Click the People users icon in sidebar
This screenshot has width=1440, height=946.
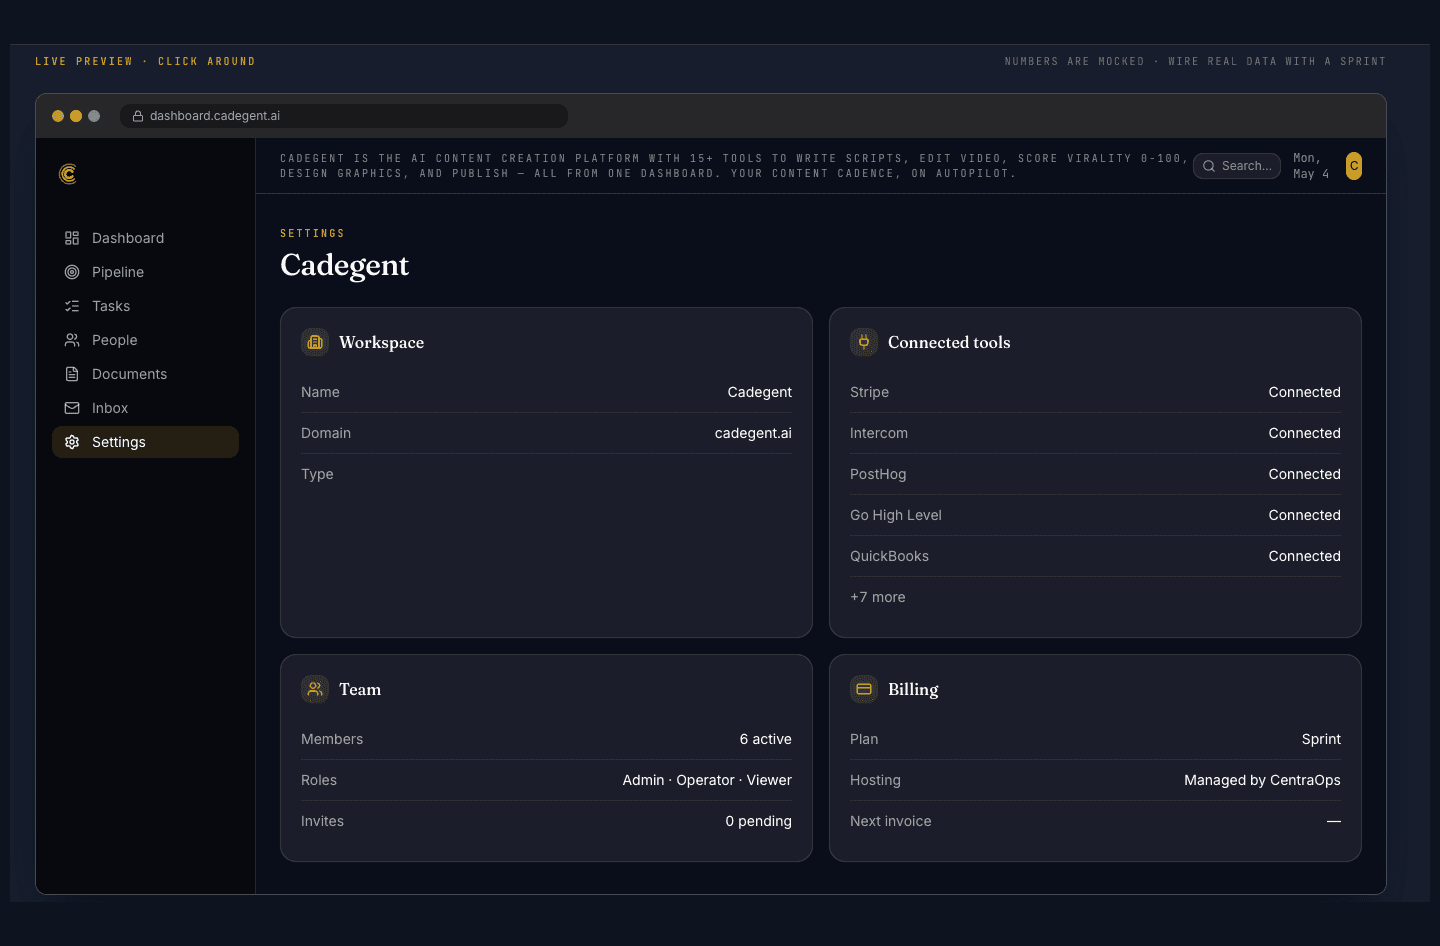pos(72,340)
